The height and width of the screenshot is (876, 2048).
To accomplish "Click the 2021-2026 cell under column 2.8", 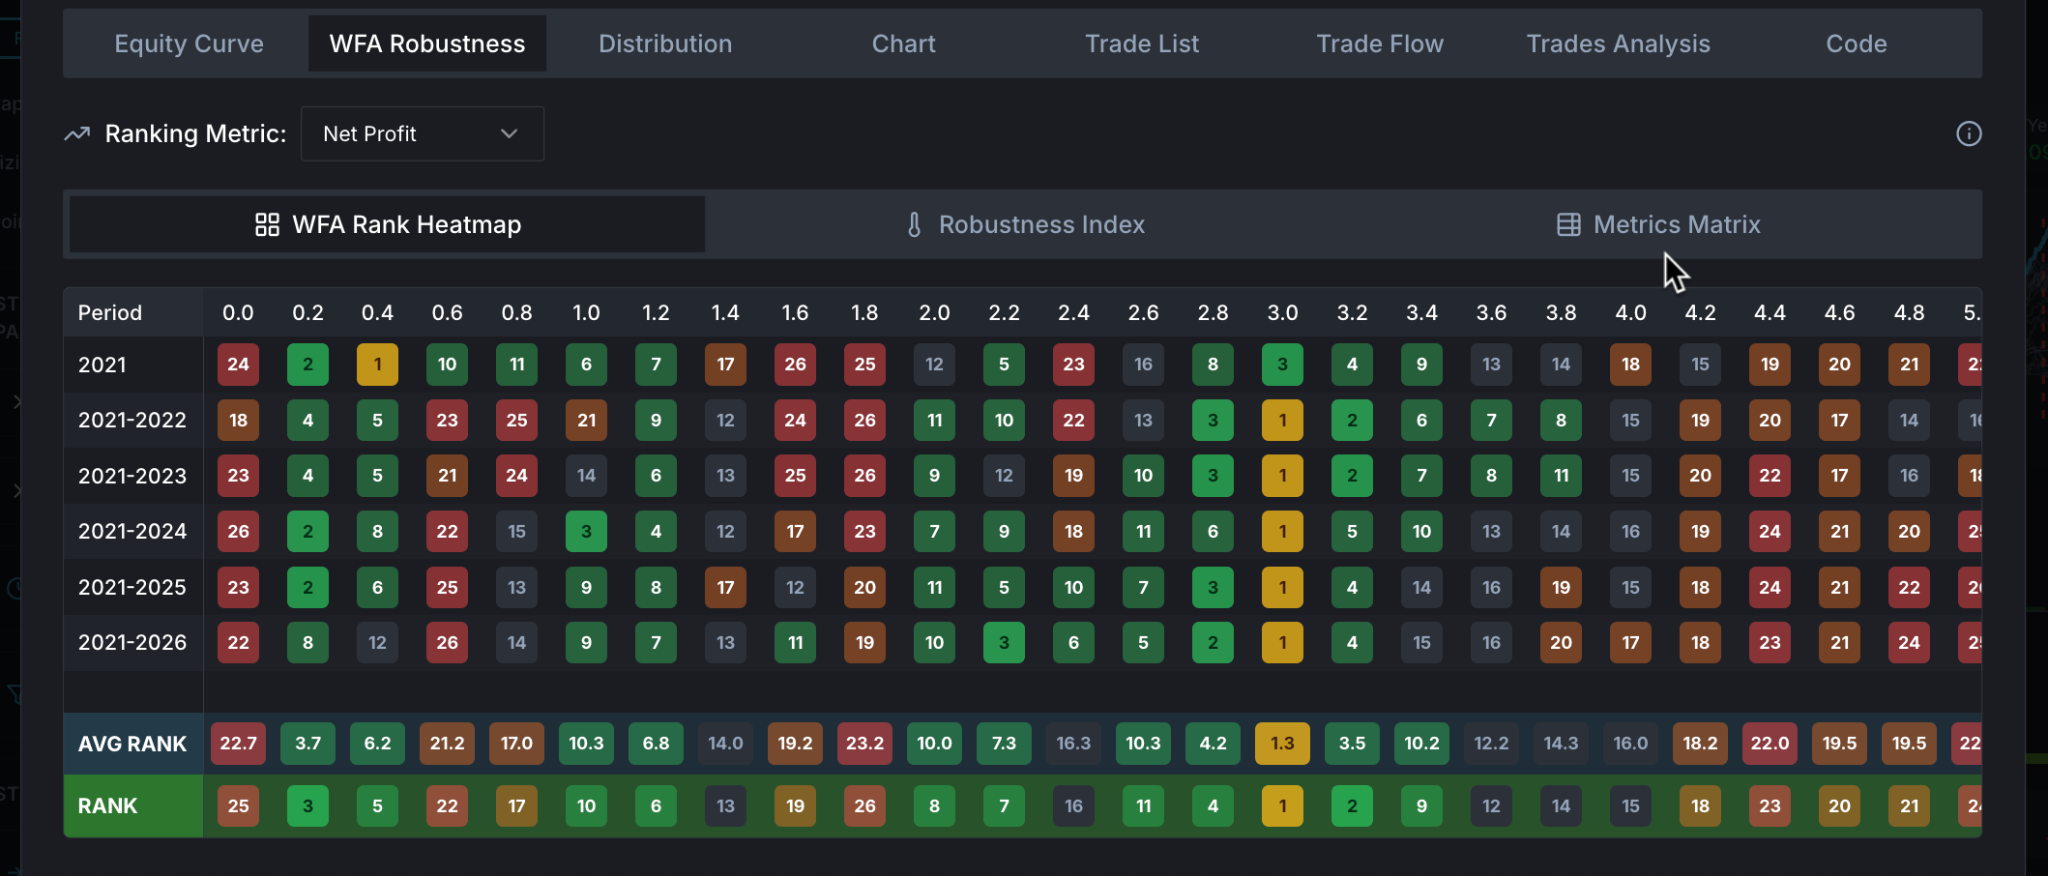I will coord(1213,642).
